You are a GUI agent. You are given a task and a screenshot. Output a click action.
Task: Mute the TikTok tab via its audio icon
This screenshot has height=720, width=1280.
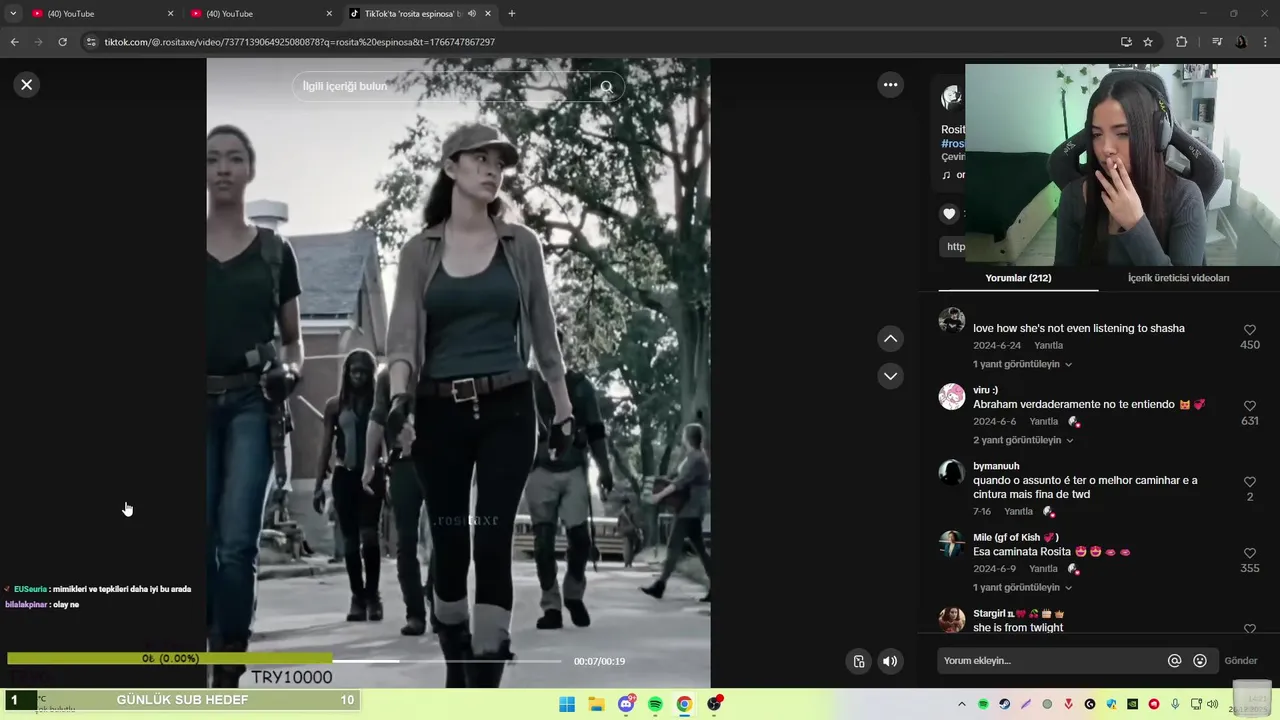point(472,14)
